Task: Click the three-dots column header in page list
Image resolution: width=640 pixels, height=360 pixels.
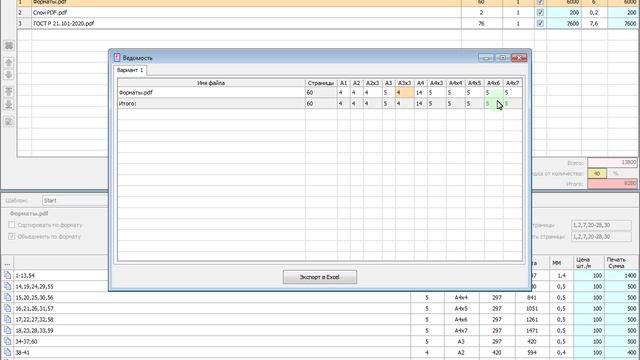Action: (x=7, y=263)
